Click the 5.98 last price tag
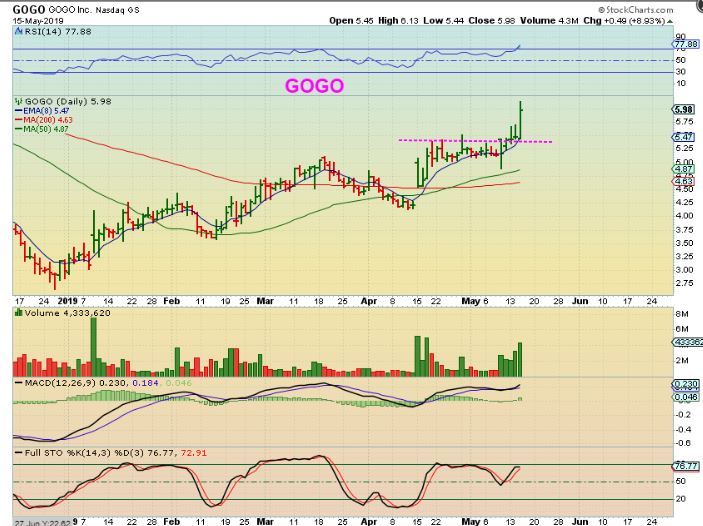Screen dimensions: 703x526 click(x=683, y=109)
